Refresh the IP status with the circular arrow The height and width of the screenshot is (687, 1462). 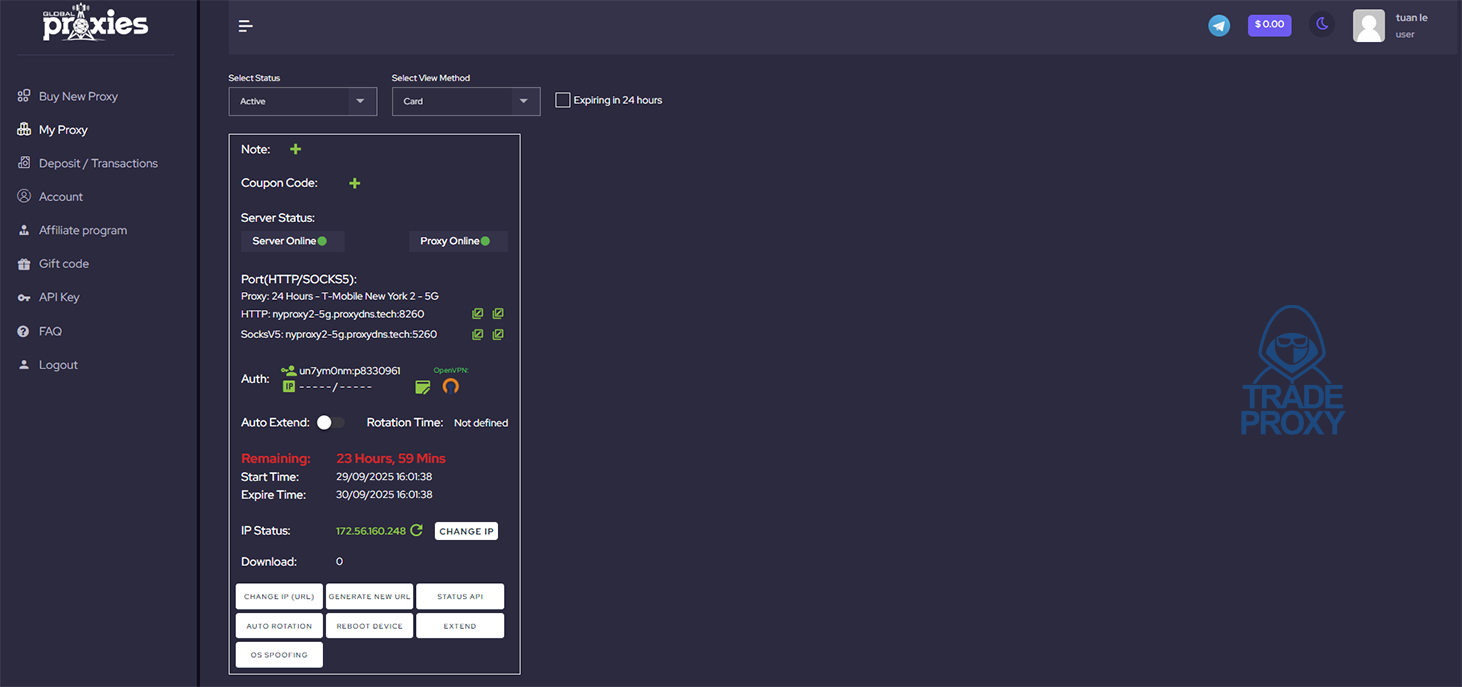419,530
